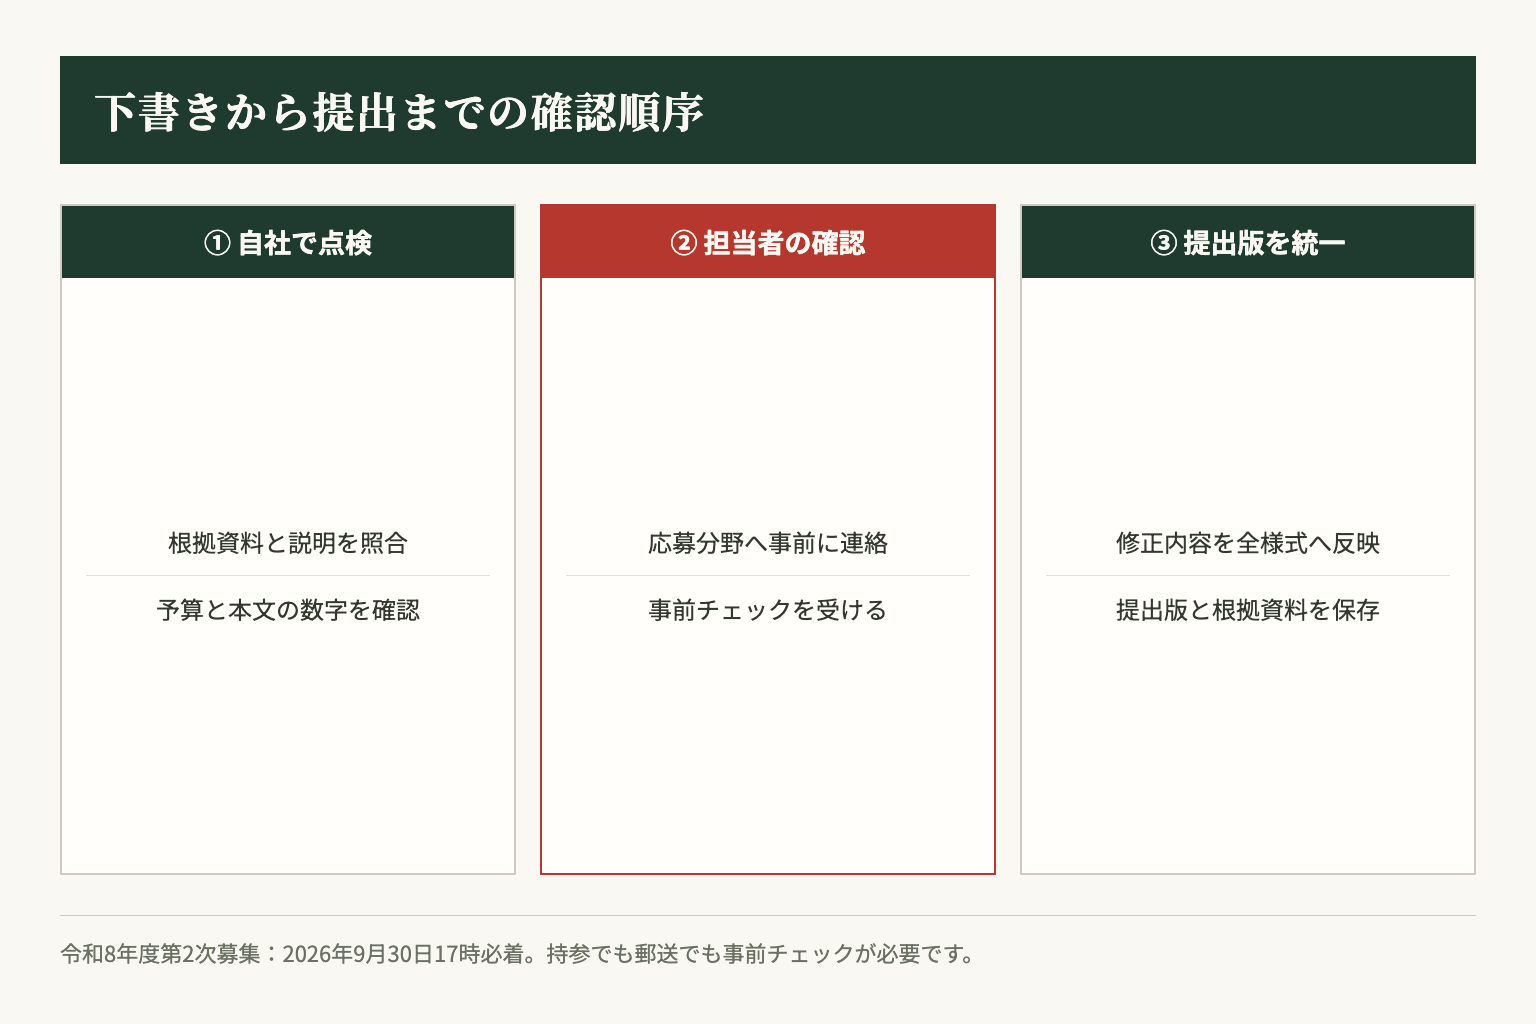Select the text 根拠資料と説明を照合
1536x1024 pixels.
coord(288,543)
